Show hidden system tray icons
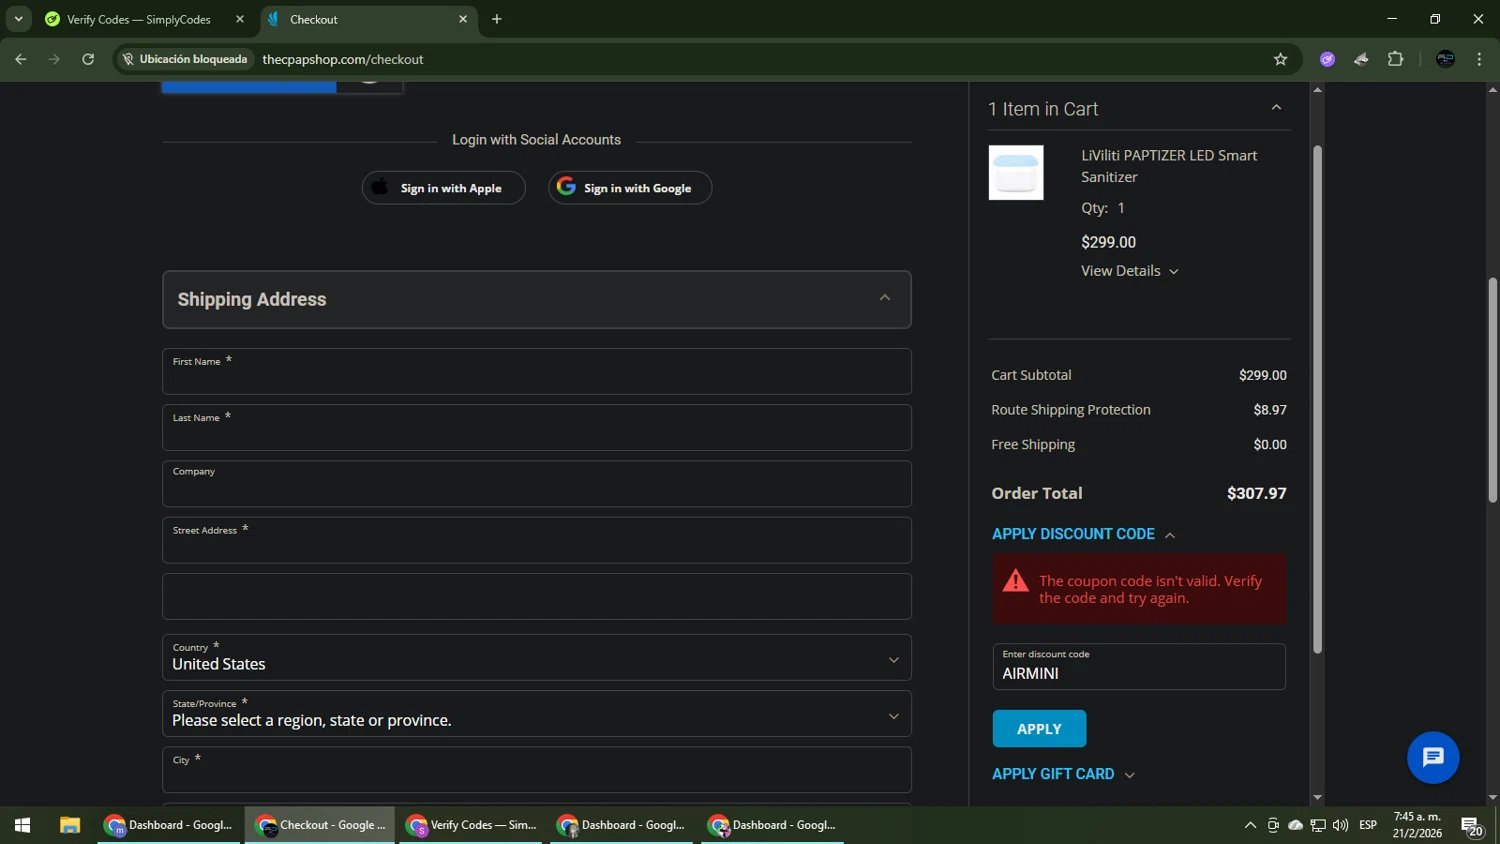 click(x=1250, y=825)
